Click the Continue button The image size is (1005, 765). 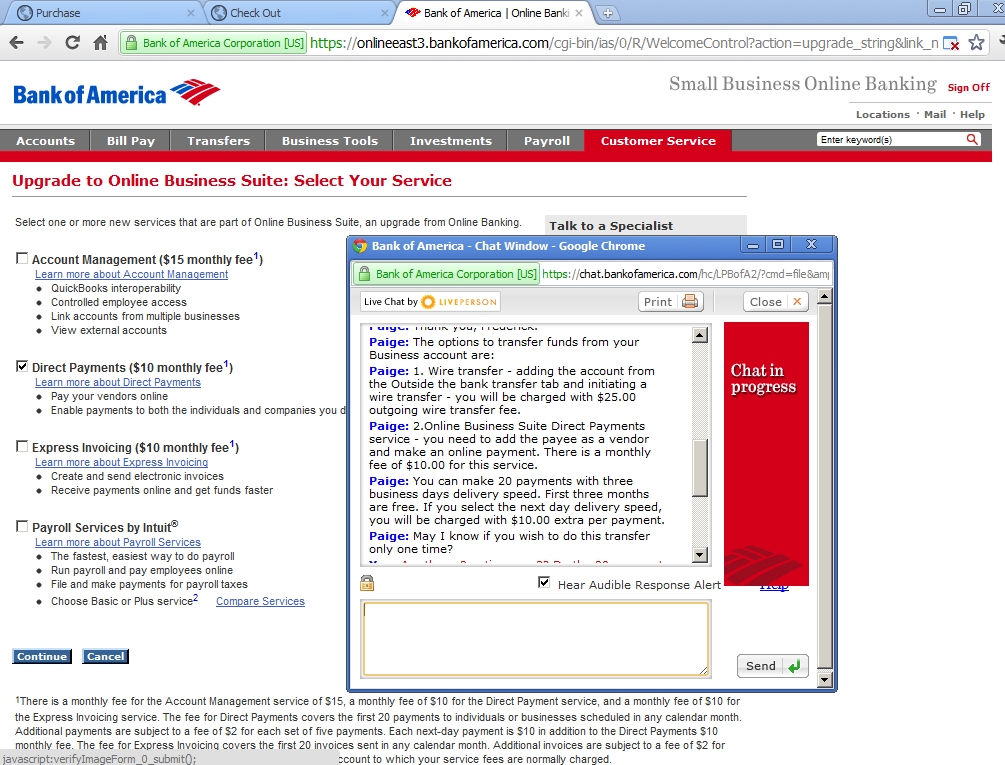tap(42, 656)
